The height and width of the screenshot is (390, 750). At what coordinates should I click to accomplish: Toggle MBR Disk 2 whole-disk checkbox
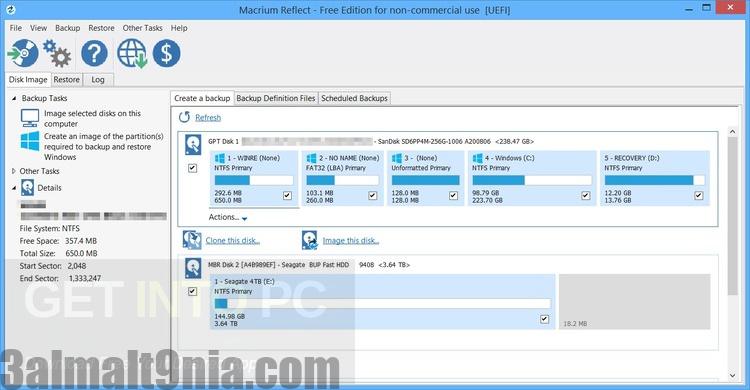[x=192, y=291]
